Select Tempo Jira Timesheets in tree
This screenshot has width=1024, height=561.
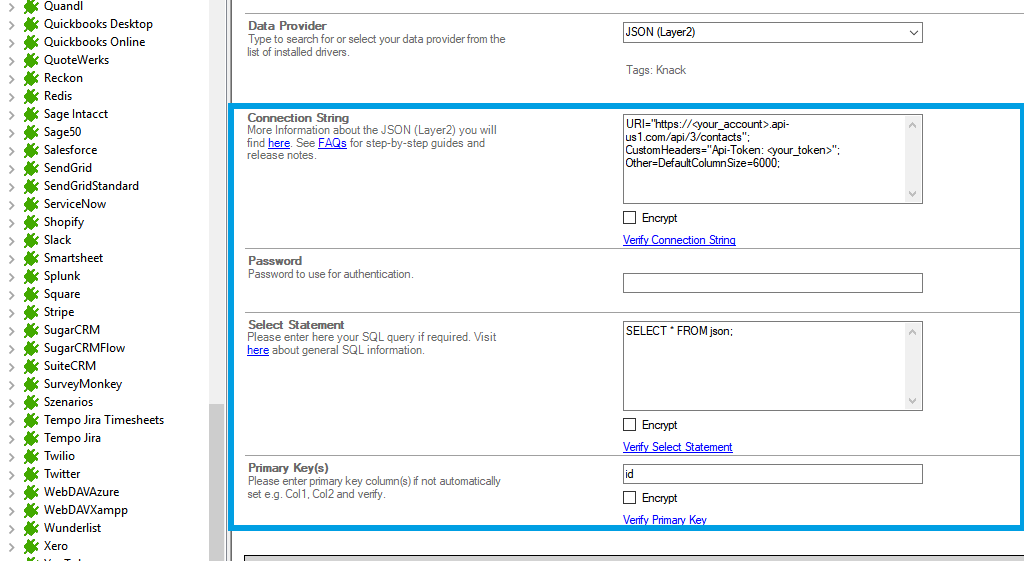click(103, 420)
